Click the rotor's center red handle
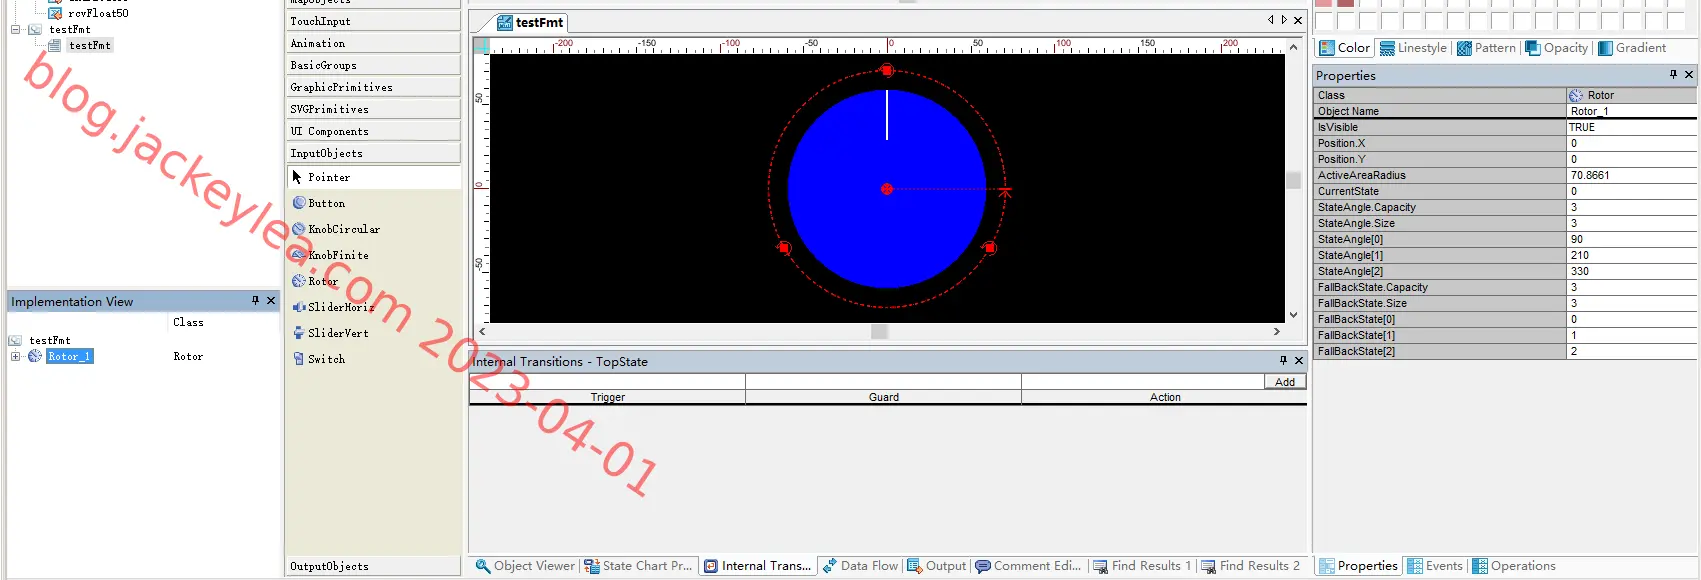This screenshot has height=580, width=1701. pyautogui.click(x=887, y=189)
